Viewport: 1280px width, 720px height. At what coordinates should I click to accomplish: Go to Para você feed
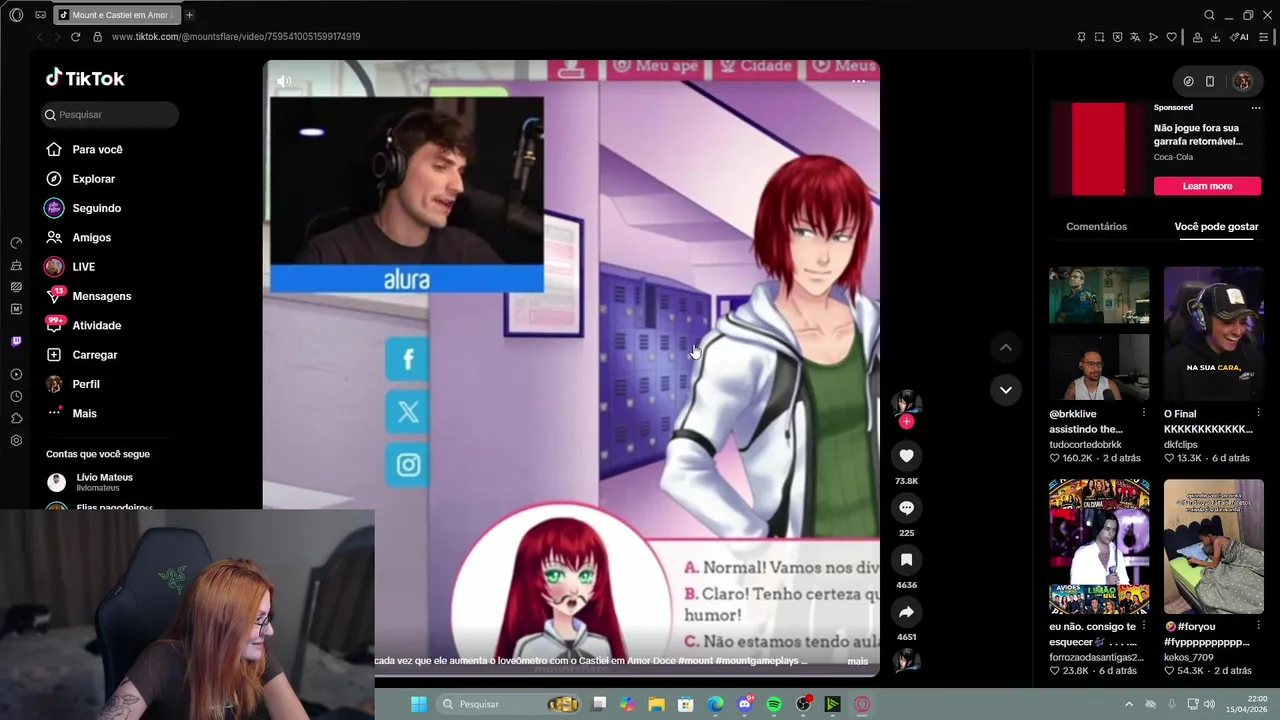click(x=85, y=150)
